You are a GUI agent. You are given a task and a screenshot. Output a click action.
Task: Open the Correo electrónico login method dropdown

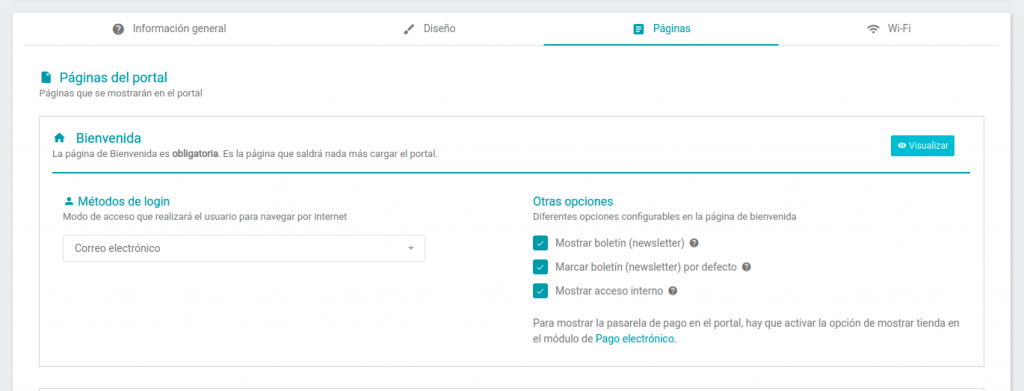244,248
